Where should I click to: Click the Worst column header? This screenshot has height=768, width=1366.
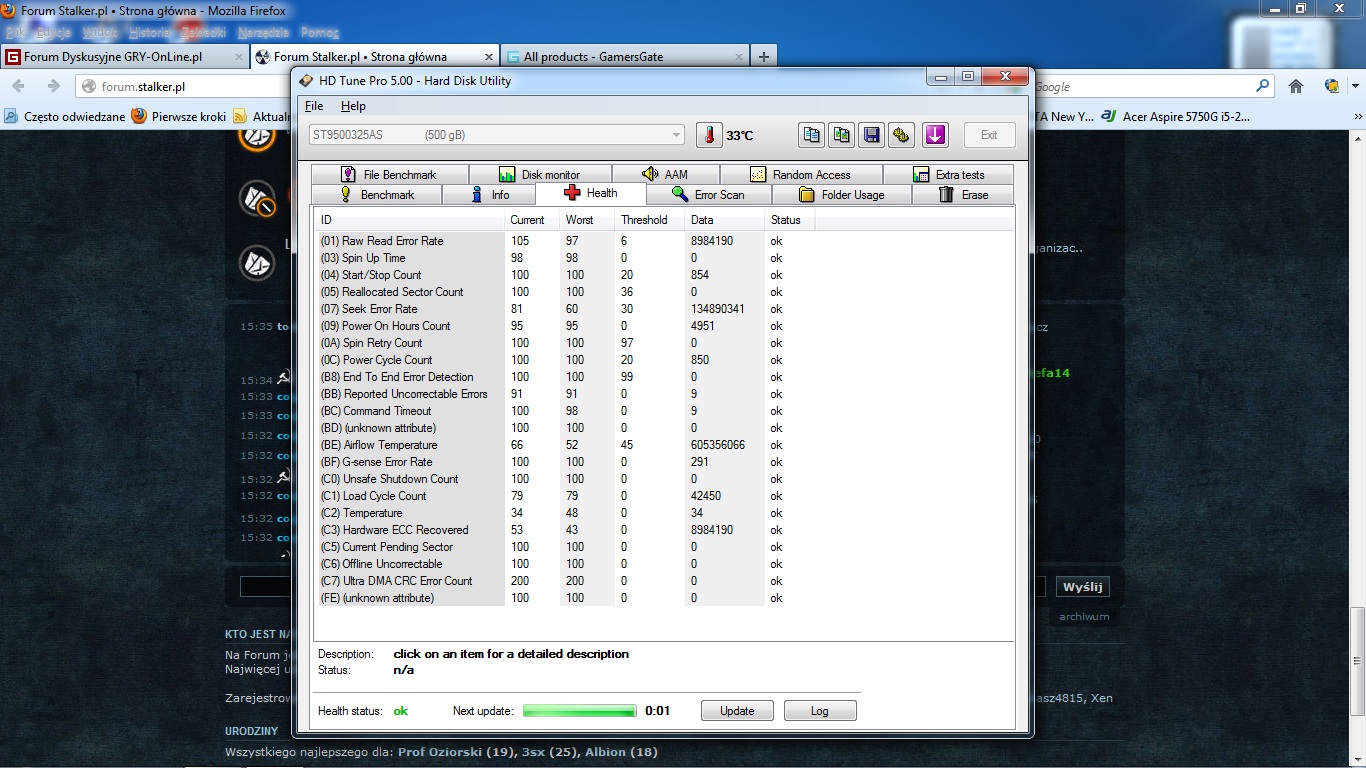(x=587, y=220)
